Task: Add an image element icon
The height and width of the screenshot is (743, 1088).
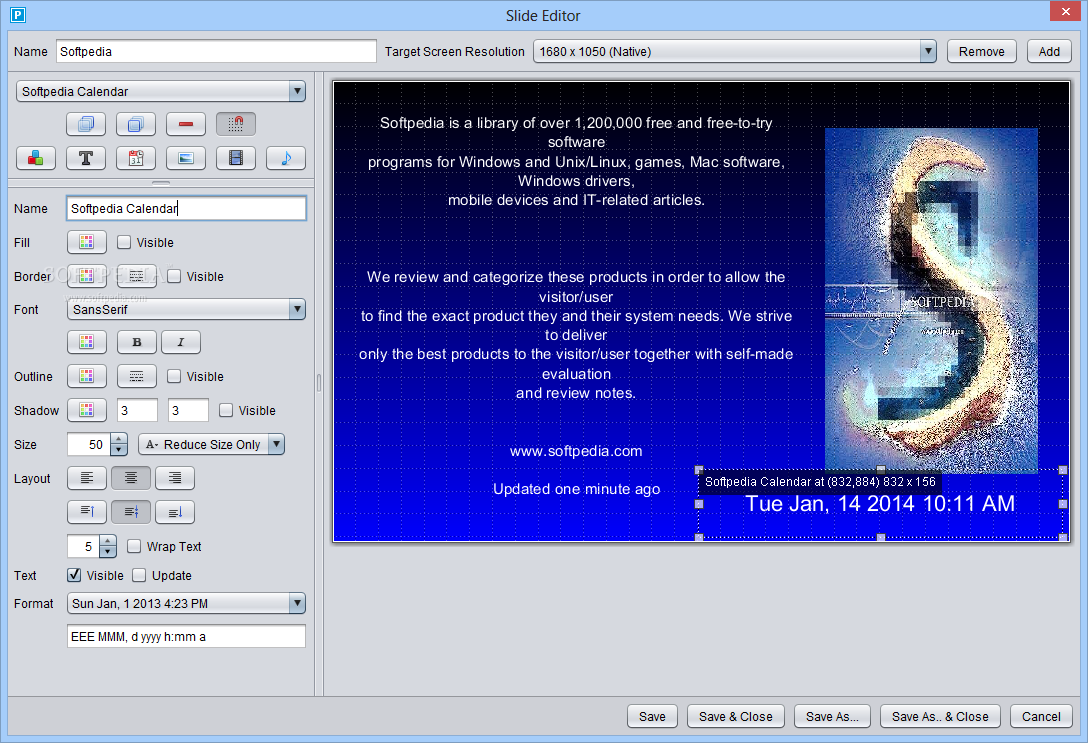Action: 186,158
